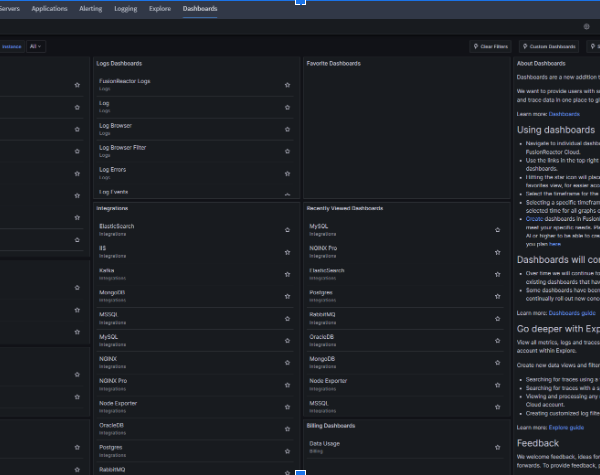Image resolution: width=600 pixels, height=475 pixels.
Task: Open the Log Browser Filter dashboard entry
Action: click(122, 147)
